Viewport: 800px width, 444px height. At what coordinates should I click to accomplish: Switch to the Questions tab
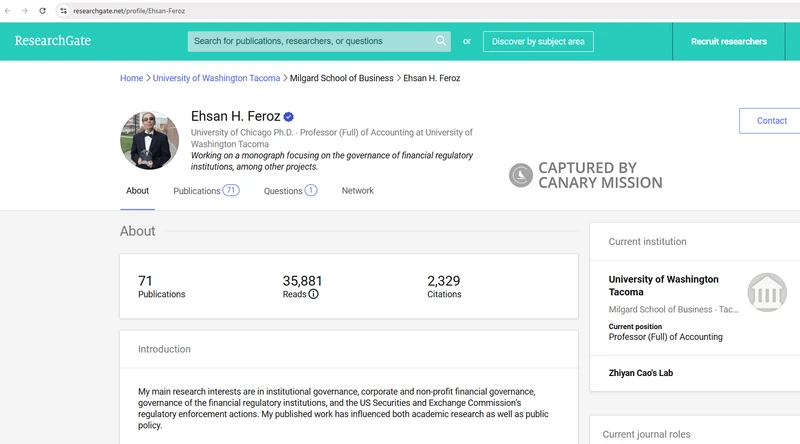(290, 191)
